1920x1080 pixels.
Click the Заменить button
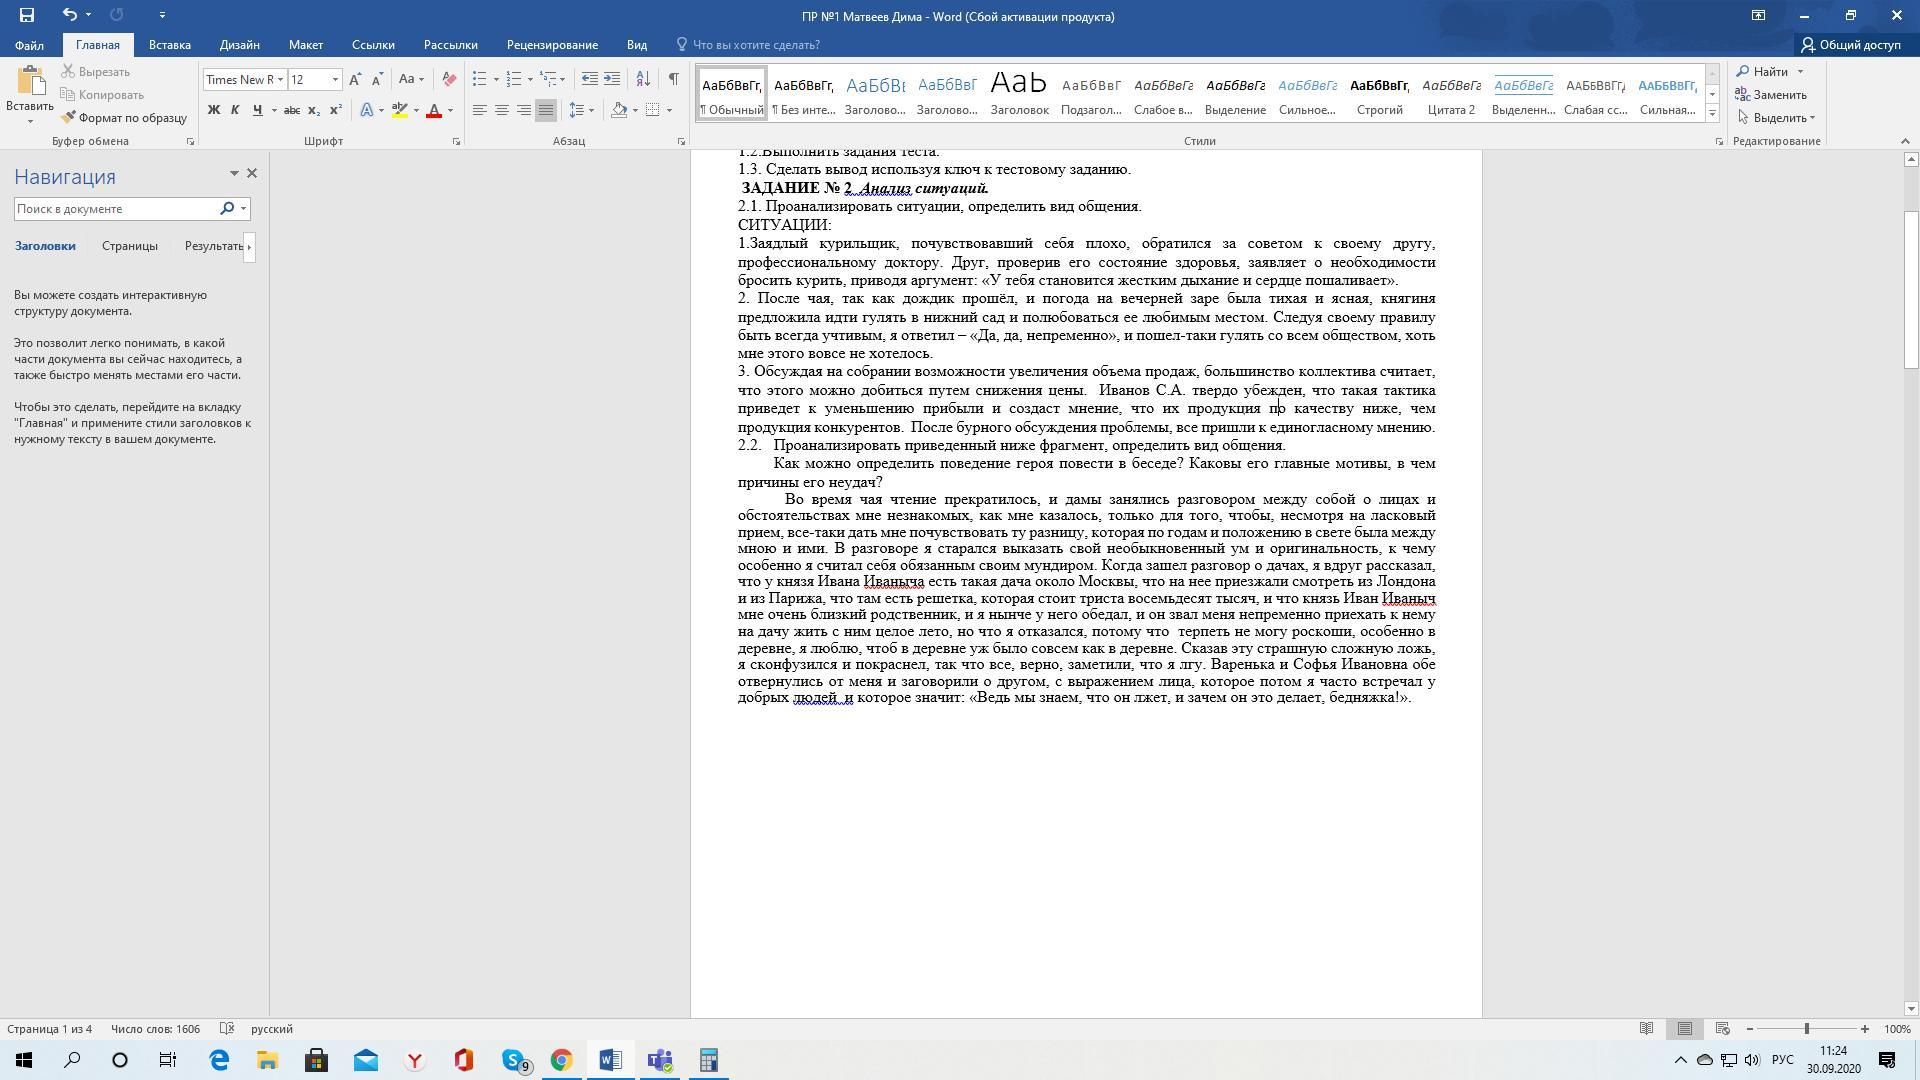coord(1771,95)
